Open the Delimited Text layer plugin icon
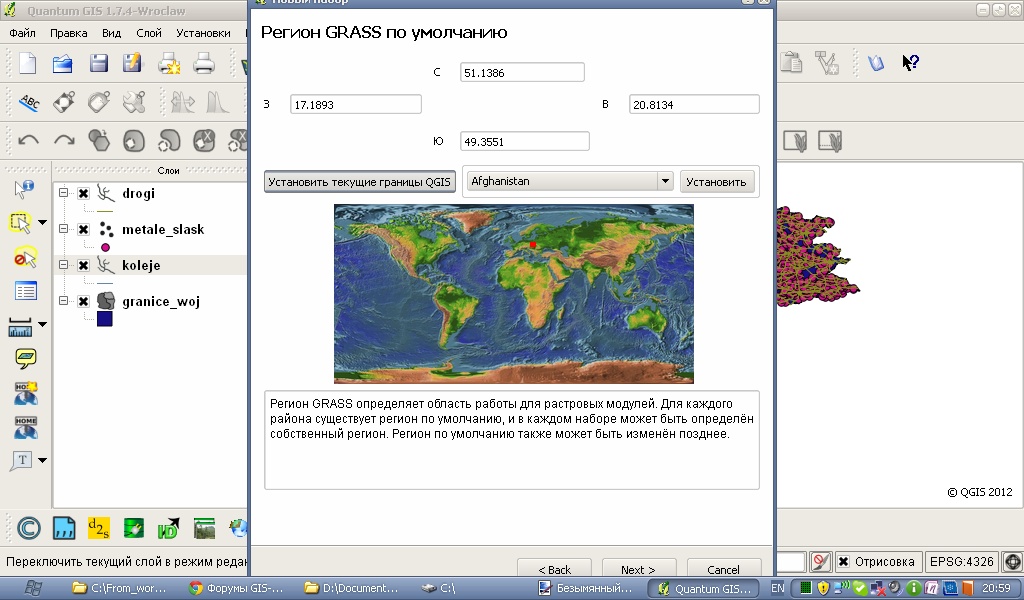This screenshot has height=600, width=1024. tap(64, 528)
